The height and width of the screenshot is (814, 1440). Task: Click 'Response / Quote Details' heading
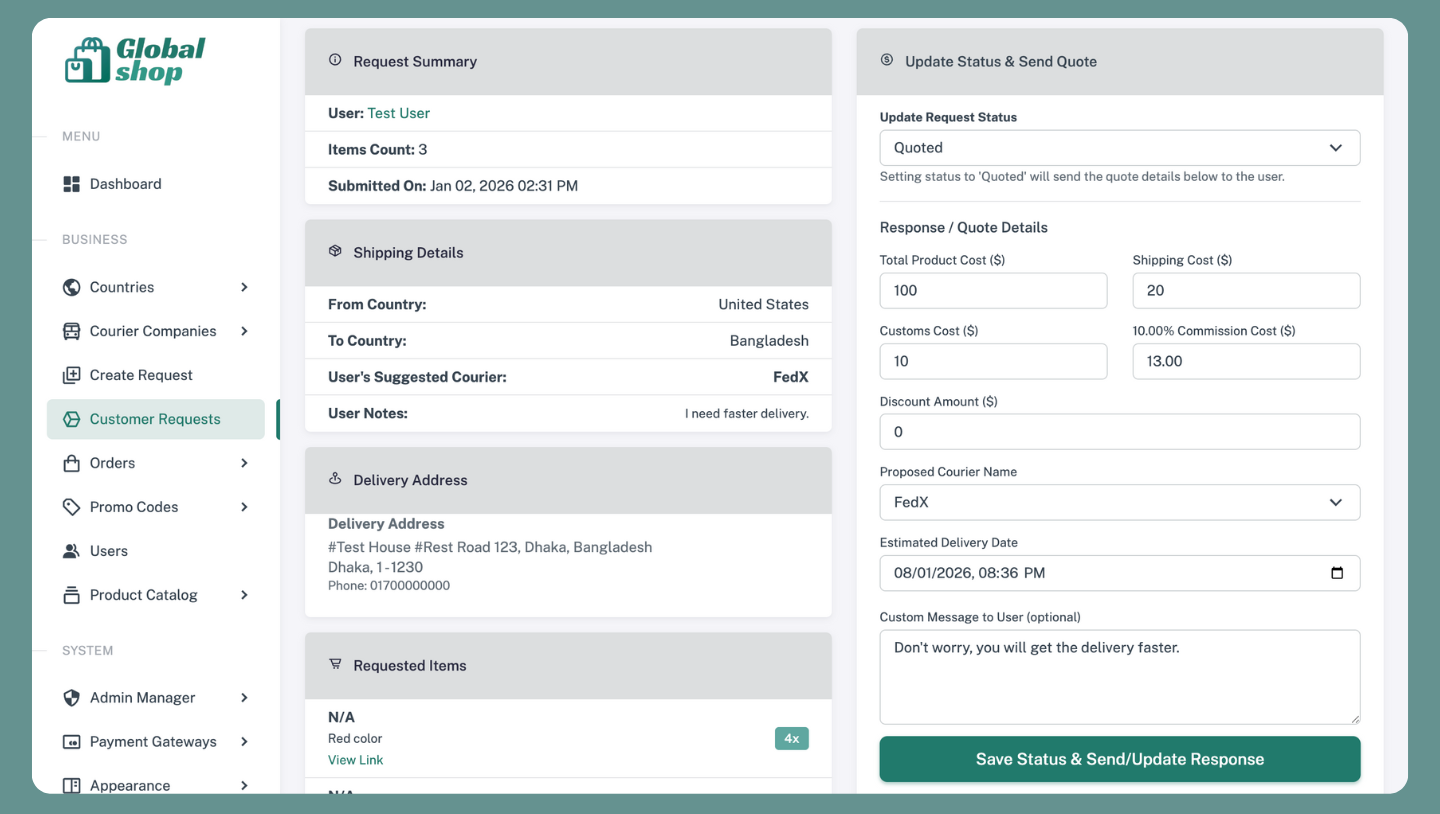[964, 227]
